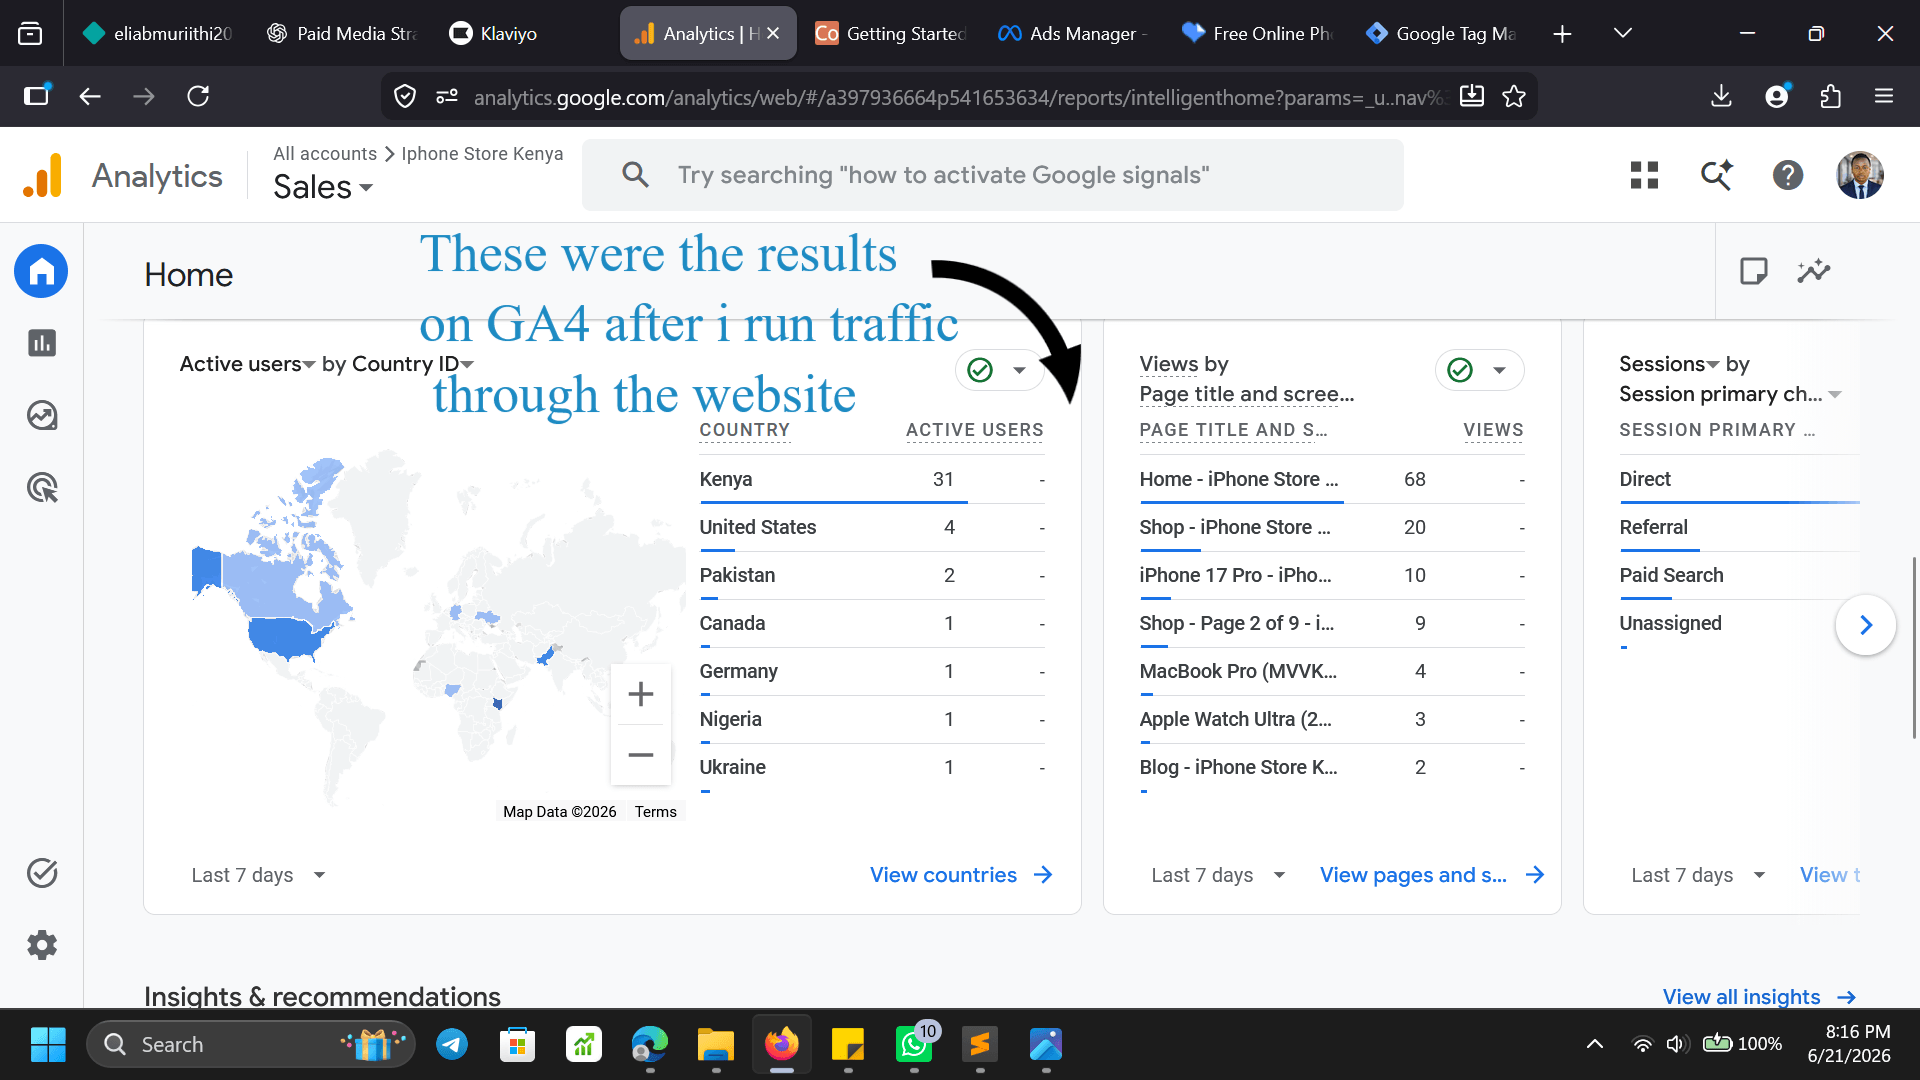Switch to the Ads Manager browser tab
This screenshot has height=1080, width=1920.
coord(1073,34)
